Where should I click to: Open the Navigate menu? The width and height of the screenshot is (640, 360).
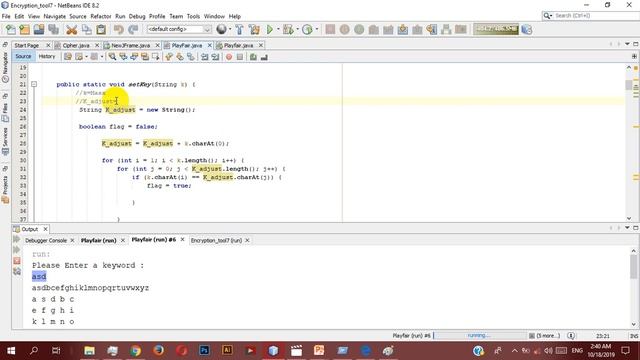[55, 16]
